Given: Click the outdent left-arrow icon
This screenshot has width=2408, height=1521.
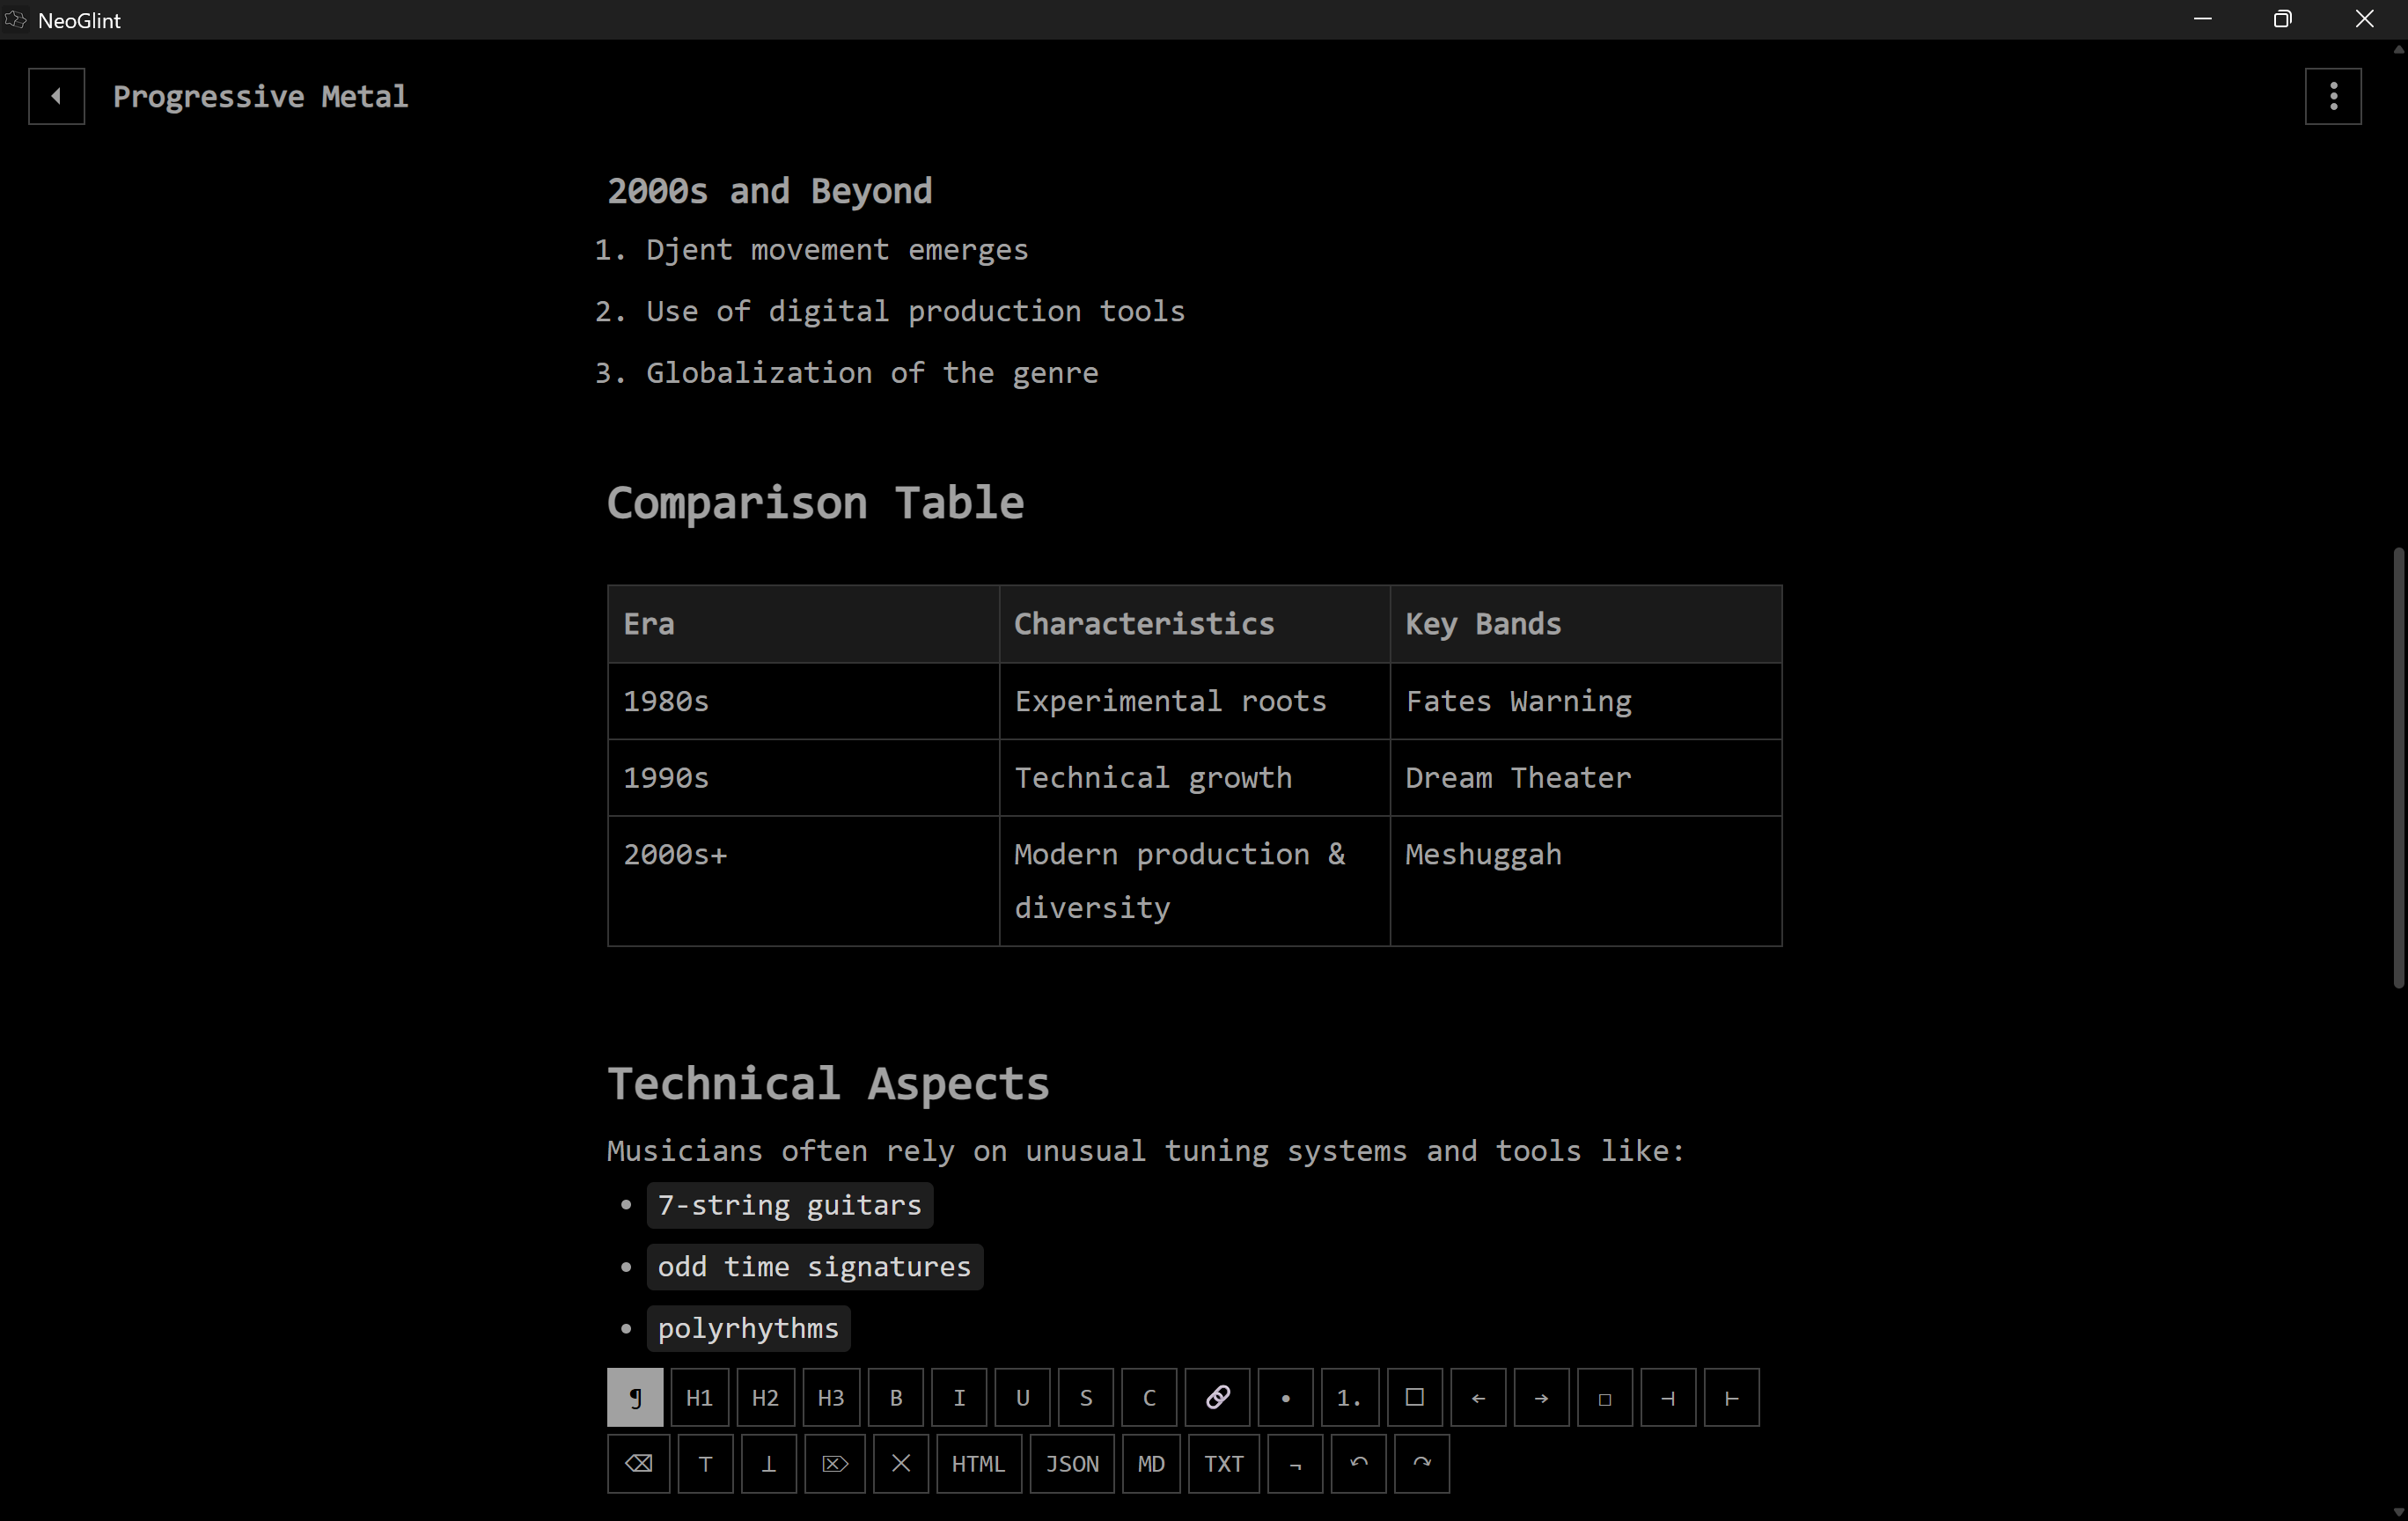Looking at the screenshot, I should (1478, 1397).
